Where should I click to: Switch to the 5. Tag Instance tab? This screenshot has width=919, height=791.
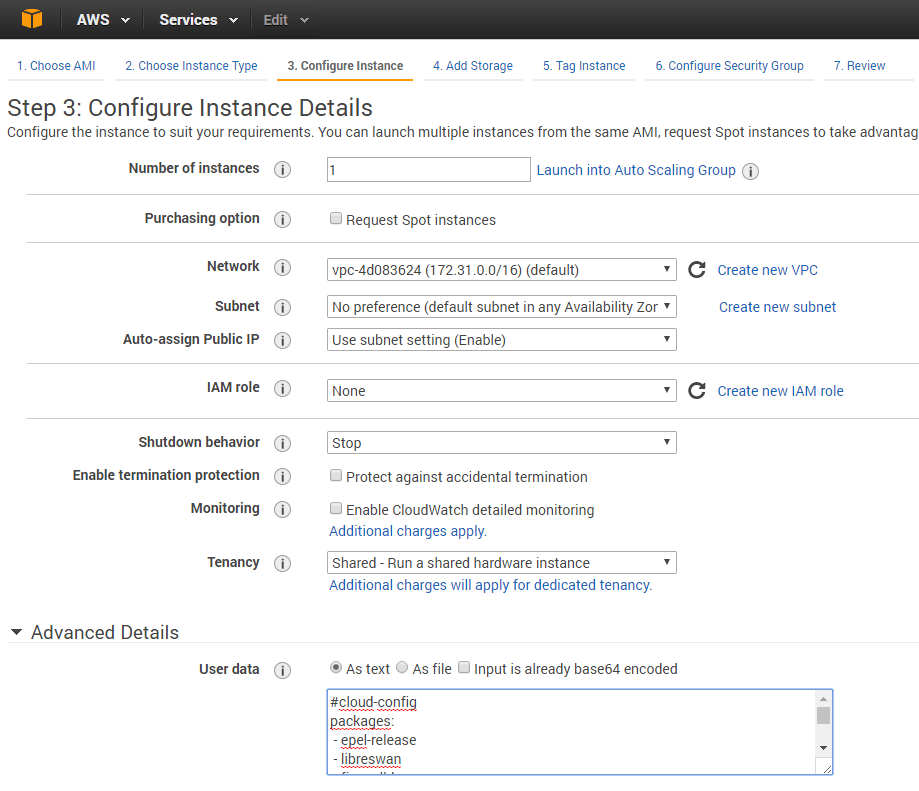(584, 66)
